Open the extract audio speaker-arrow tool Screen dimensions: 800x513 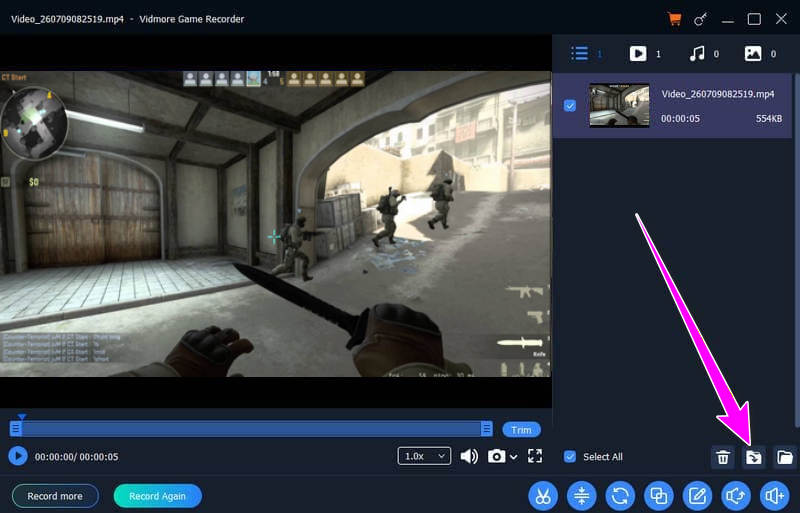[736, 496]
